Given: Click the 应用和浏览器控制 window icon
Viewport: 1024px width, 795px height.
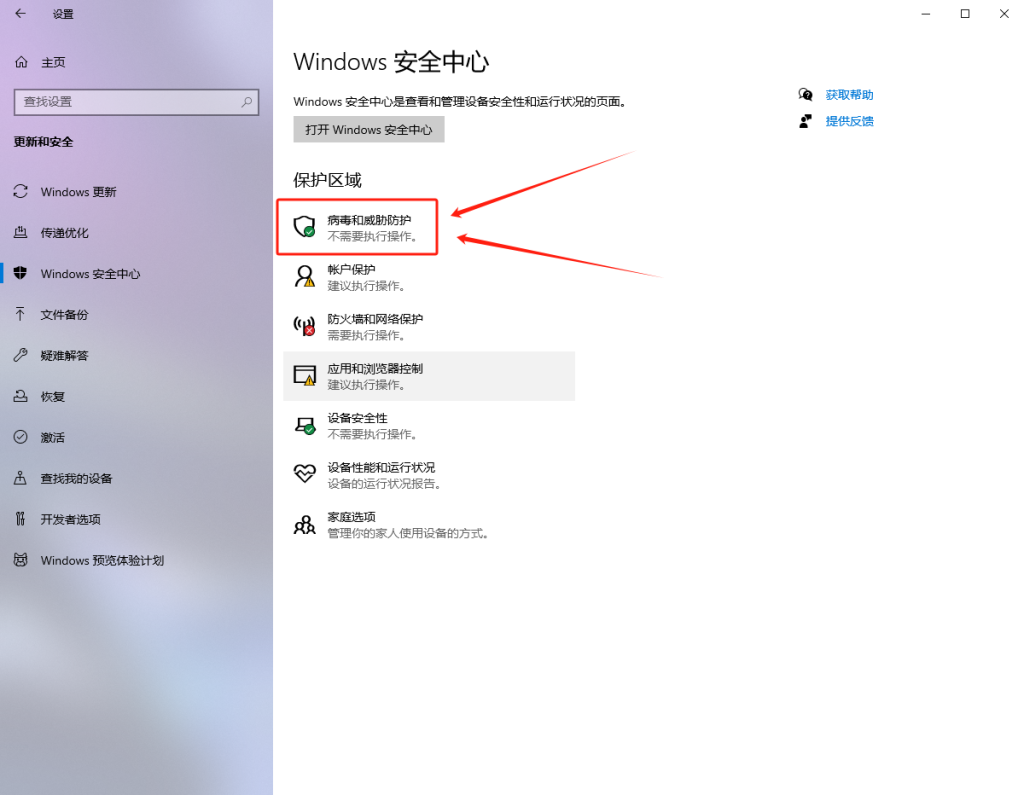Looking at the screenshot, I should [304, 375].
